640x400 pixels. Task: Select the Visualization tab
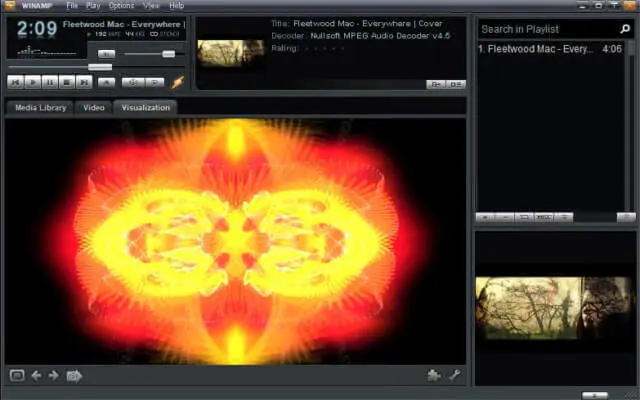pyautogui.click(x=145, y=108)
